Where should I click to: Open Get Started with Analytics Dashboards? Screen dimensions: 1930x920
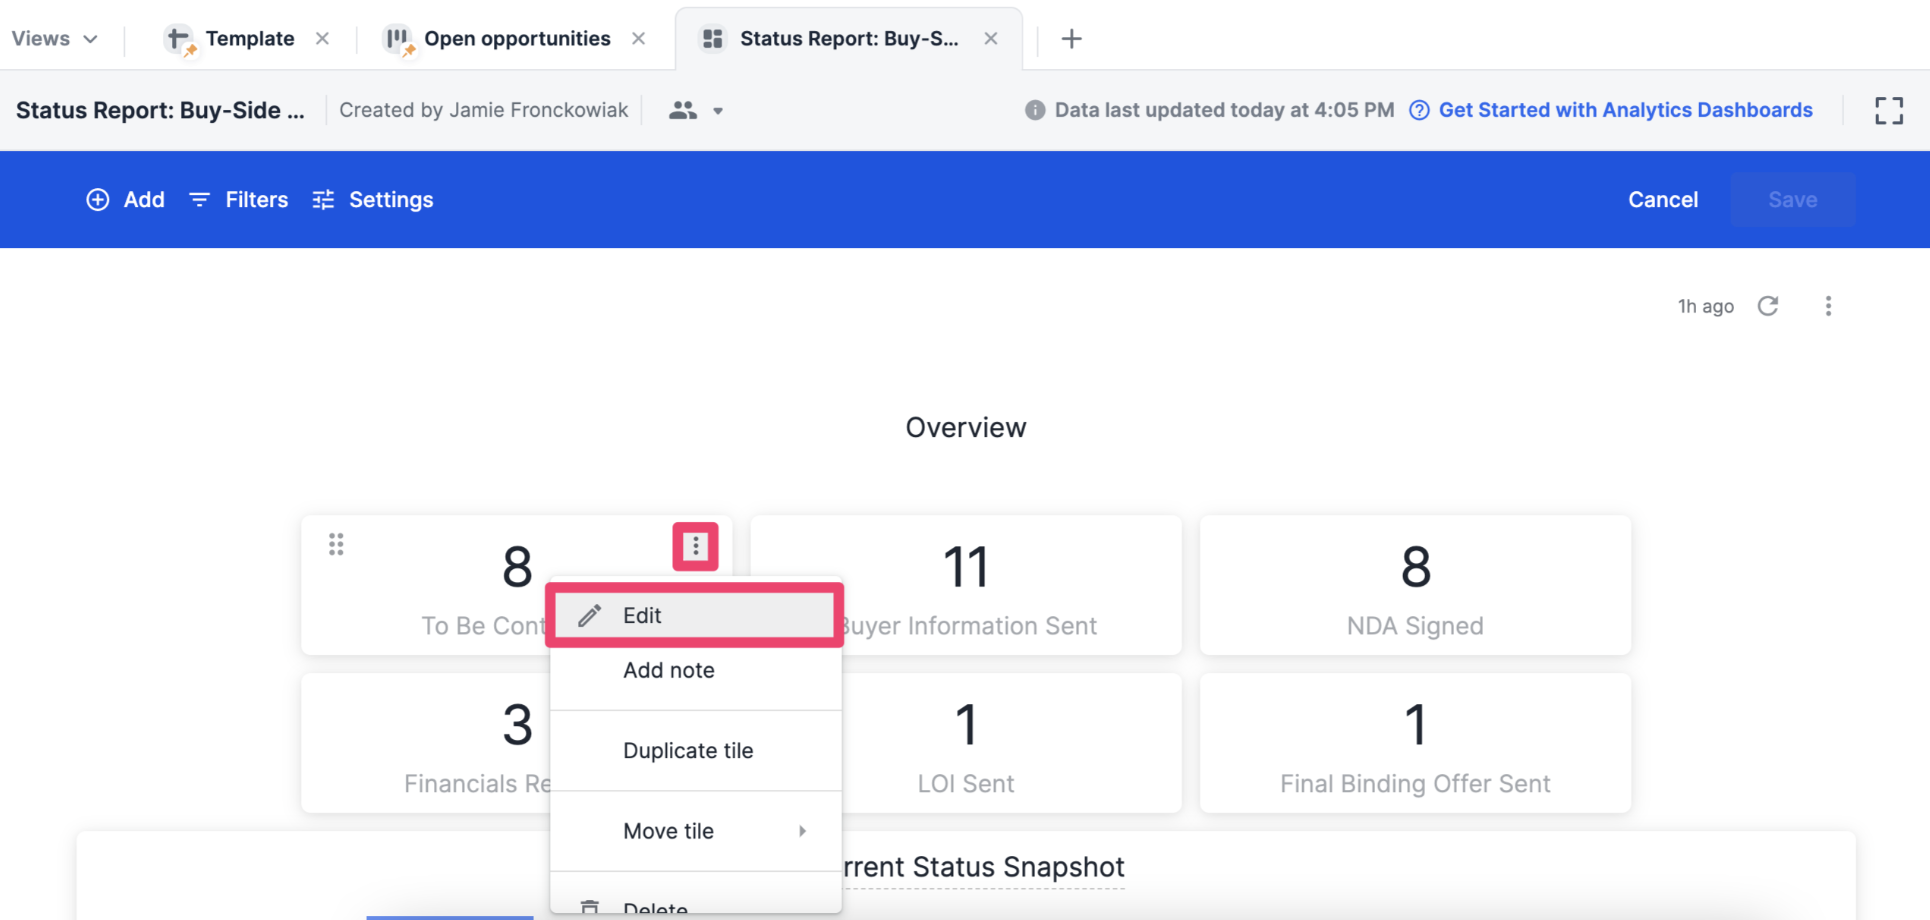(x=1626, y=110)
